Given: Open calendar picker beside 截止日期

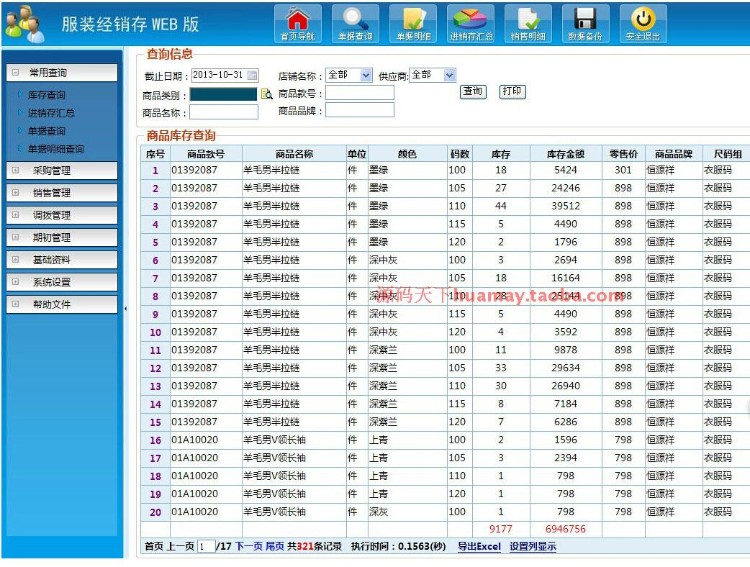Looking at the screenshot, I should 252,75.
